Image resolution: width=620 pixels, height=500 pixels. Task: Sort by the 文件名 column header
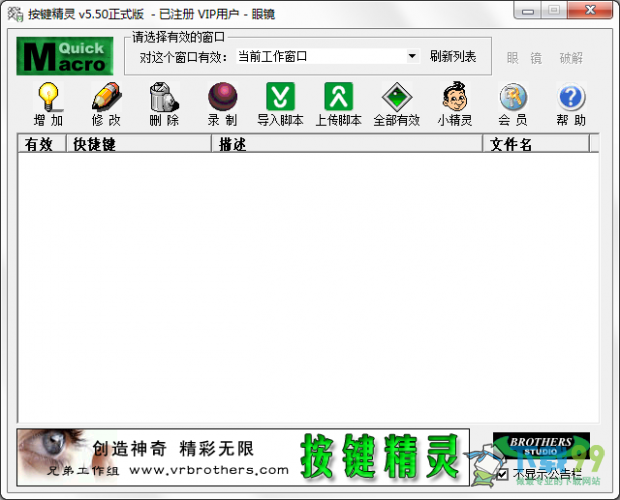(536, 144)
